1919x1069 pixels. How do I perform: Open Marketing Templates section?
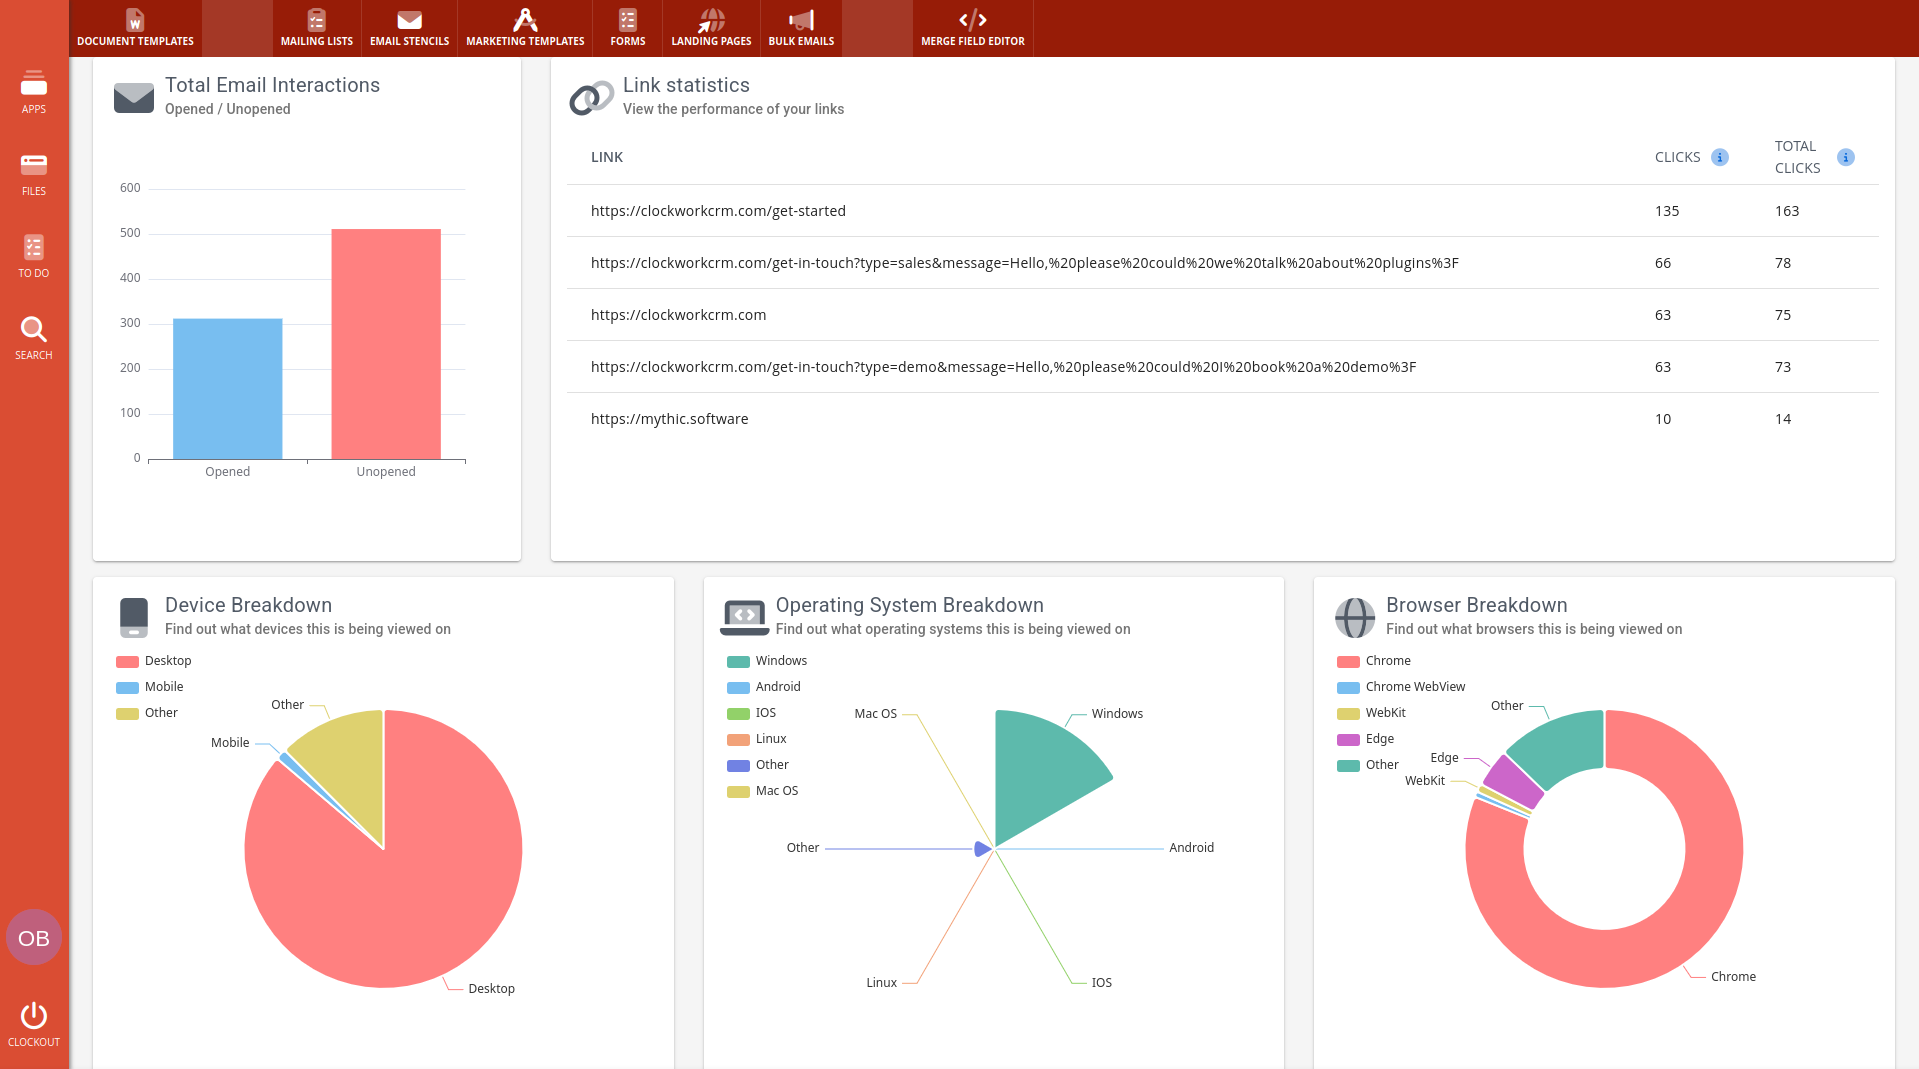coord(525,28)
